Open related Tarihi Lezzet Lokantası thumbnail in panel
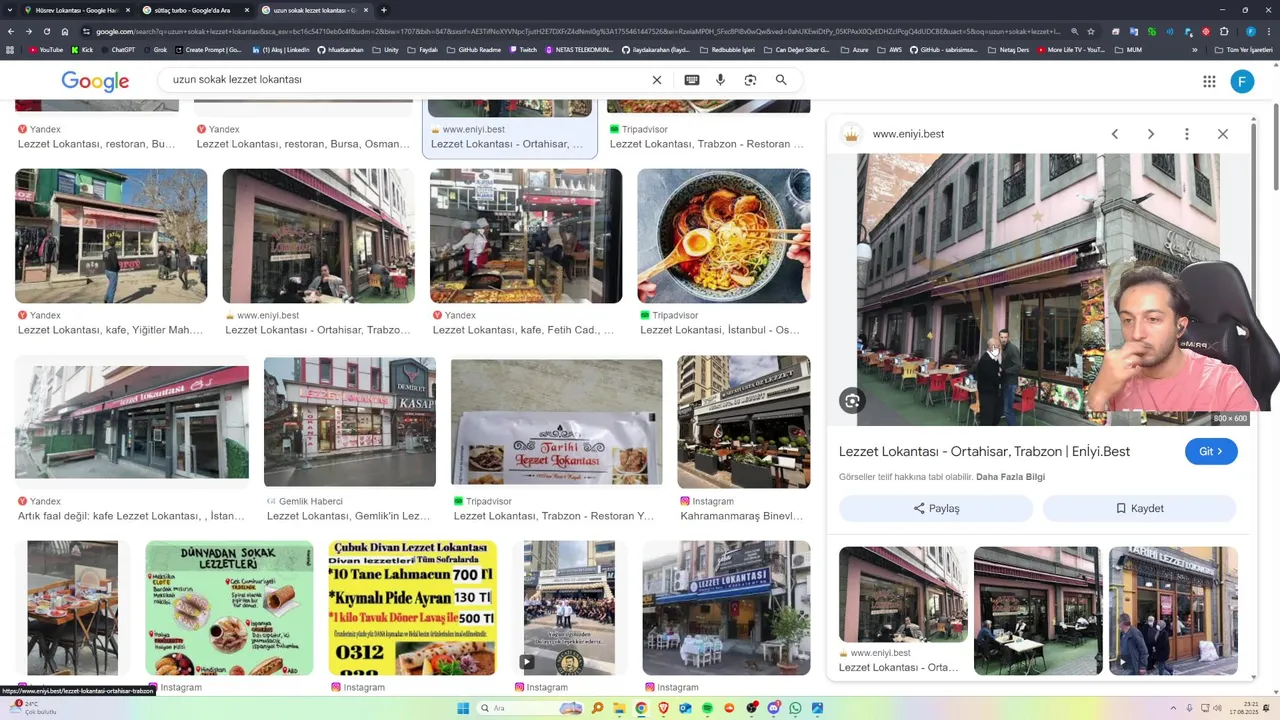The width and height of the screenshot is (1280, 720). 1173,610
